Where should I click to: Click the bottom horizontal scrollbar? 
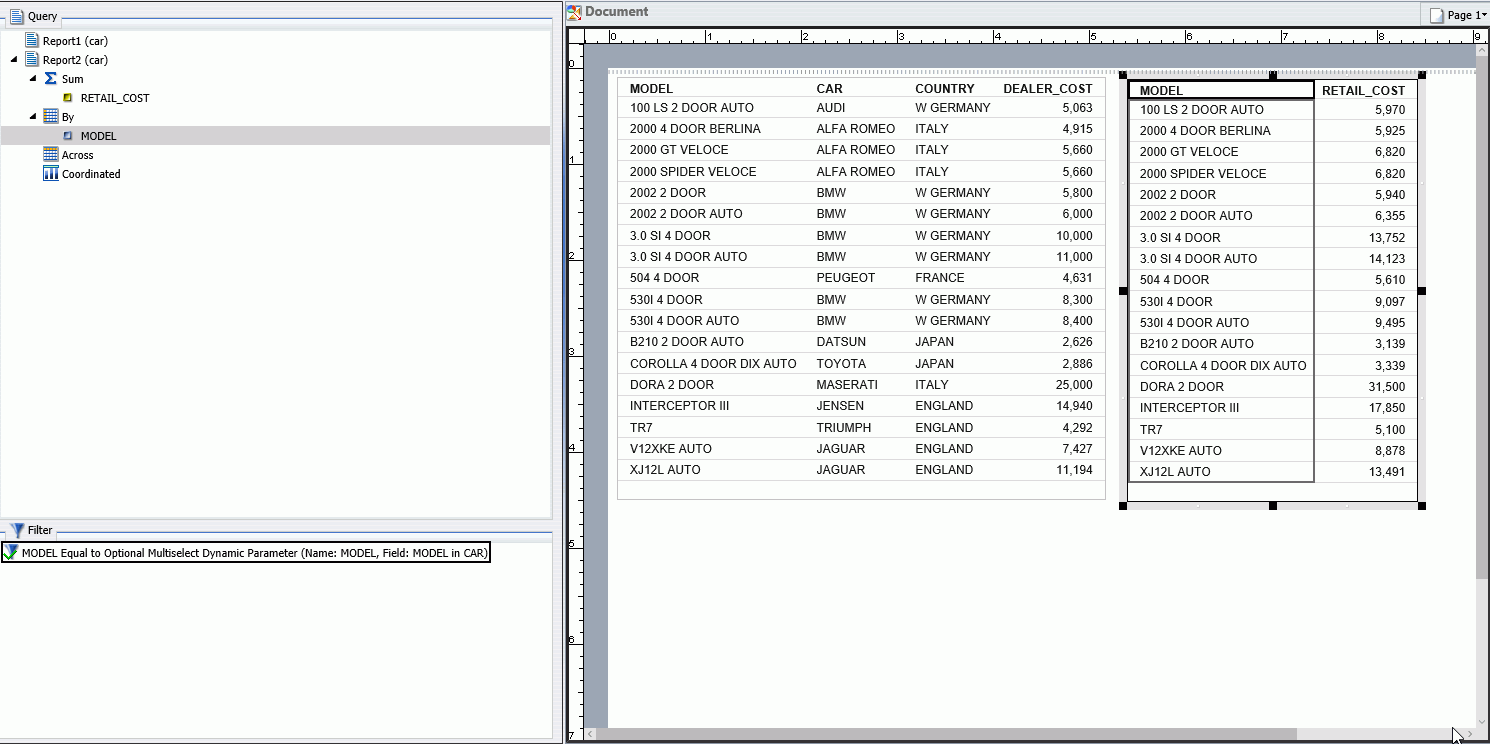pyautogui.click(x=1000, y=733)
